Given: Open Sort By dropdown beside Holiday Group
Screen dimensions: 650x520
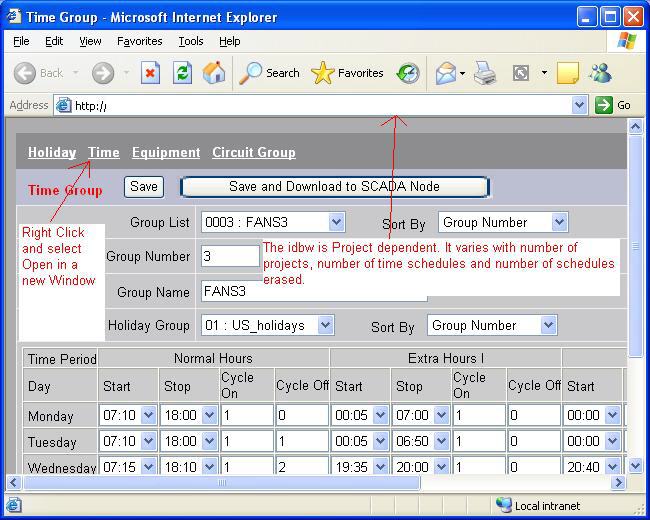Looking at the screenshot, I should point(548,325).
